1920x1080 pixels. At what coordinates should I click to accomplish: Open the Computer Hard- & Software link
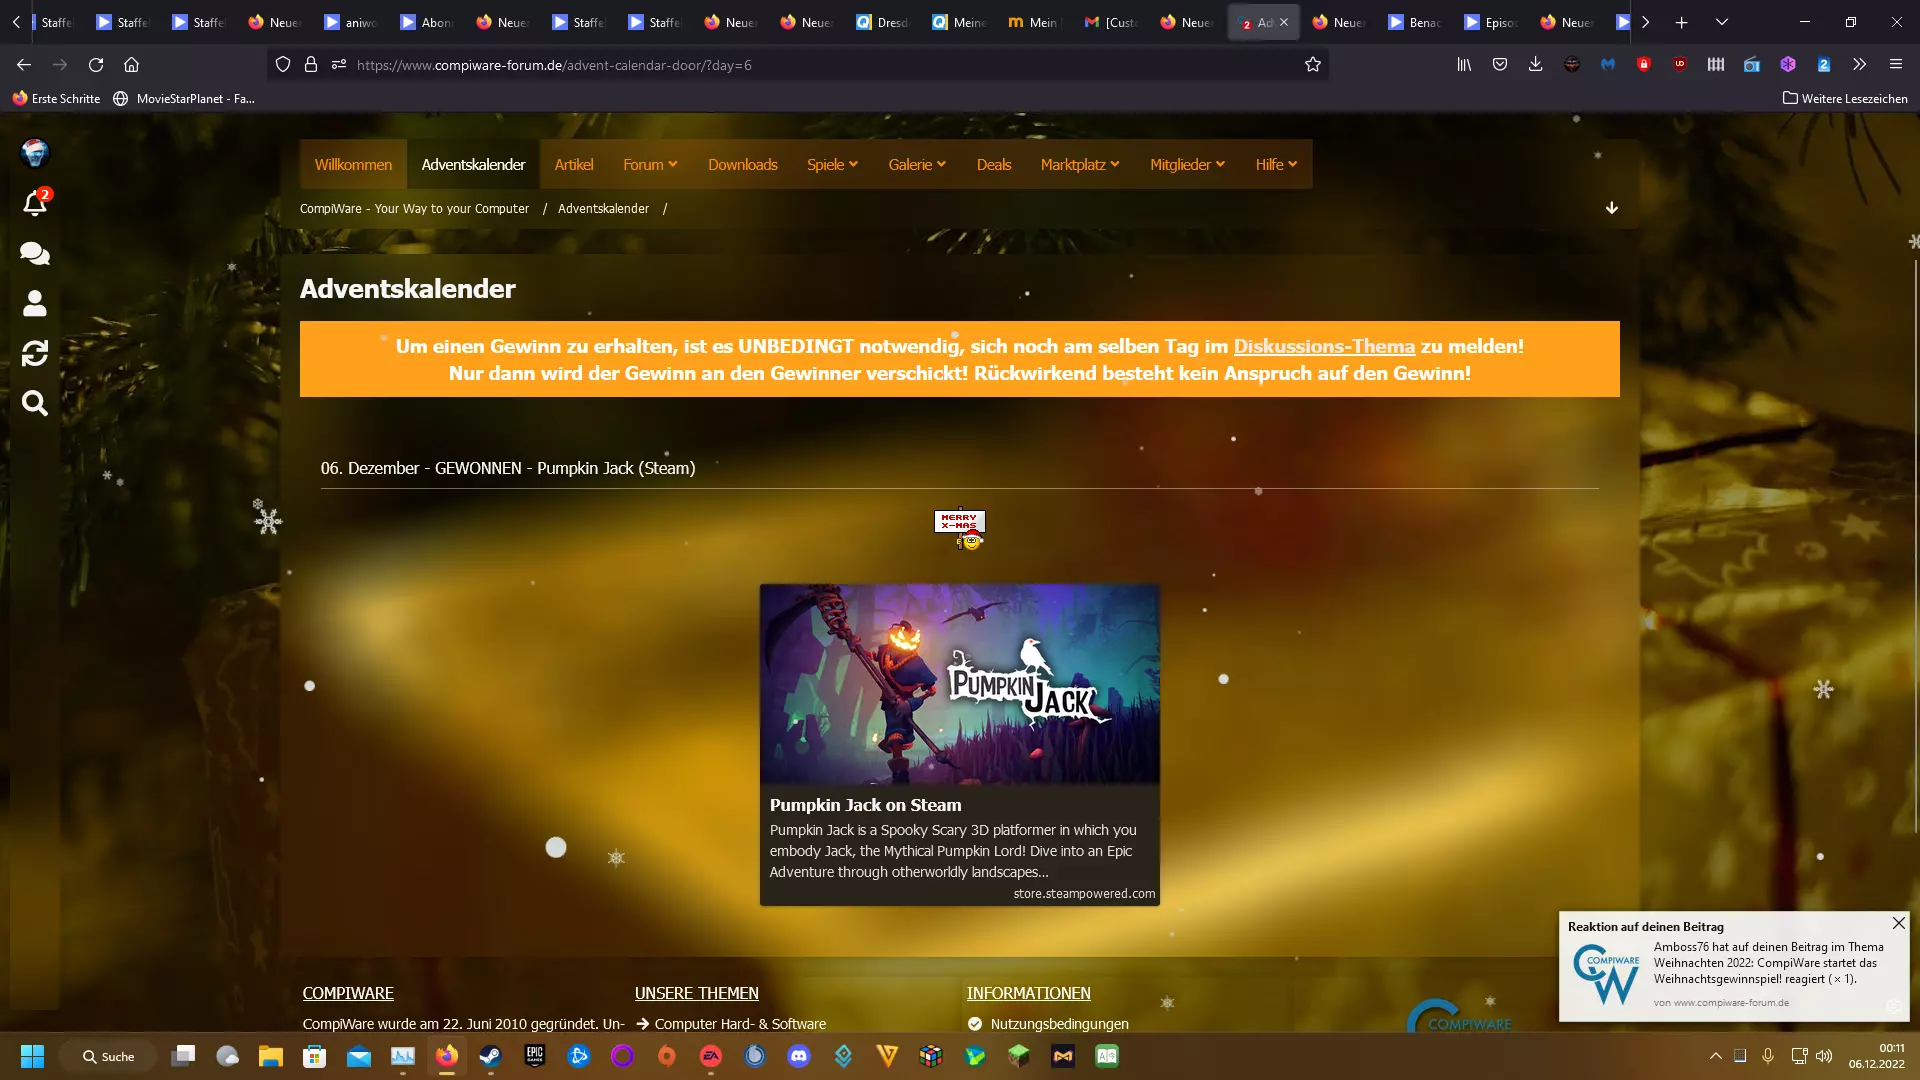(x=740, y=1024)
